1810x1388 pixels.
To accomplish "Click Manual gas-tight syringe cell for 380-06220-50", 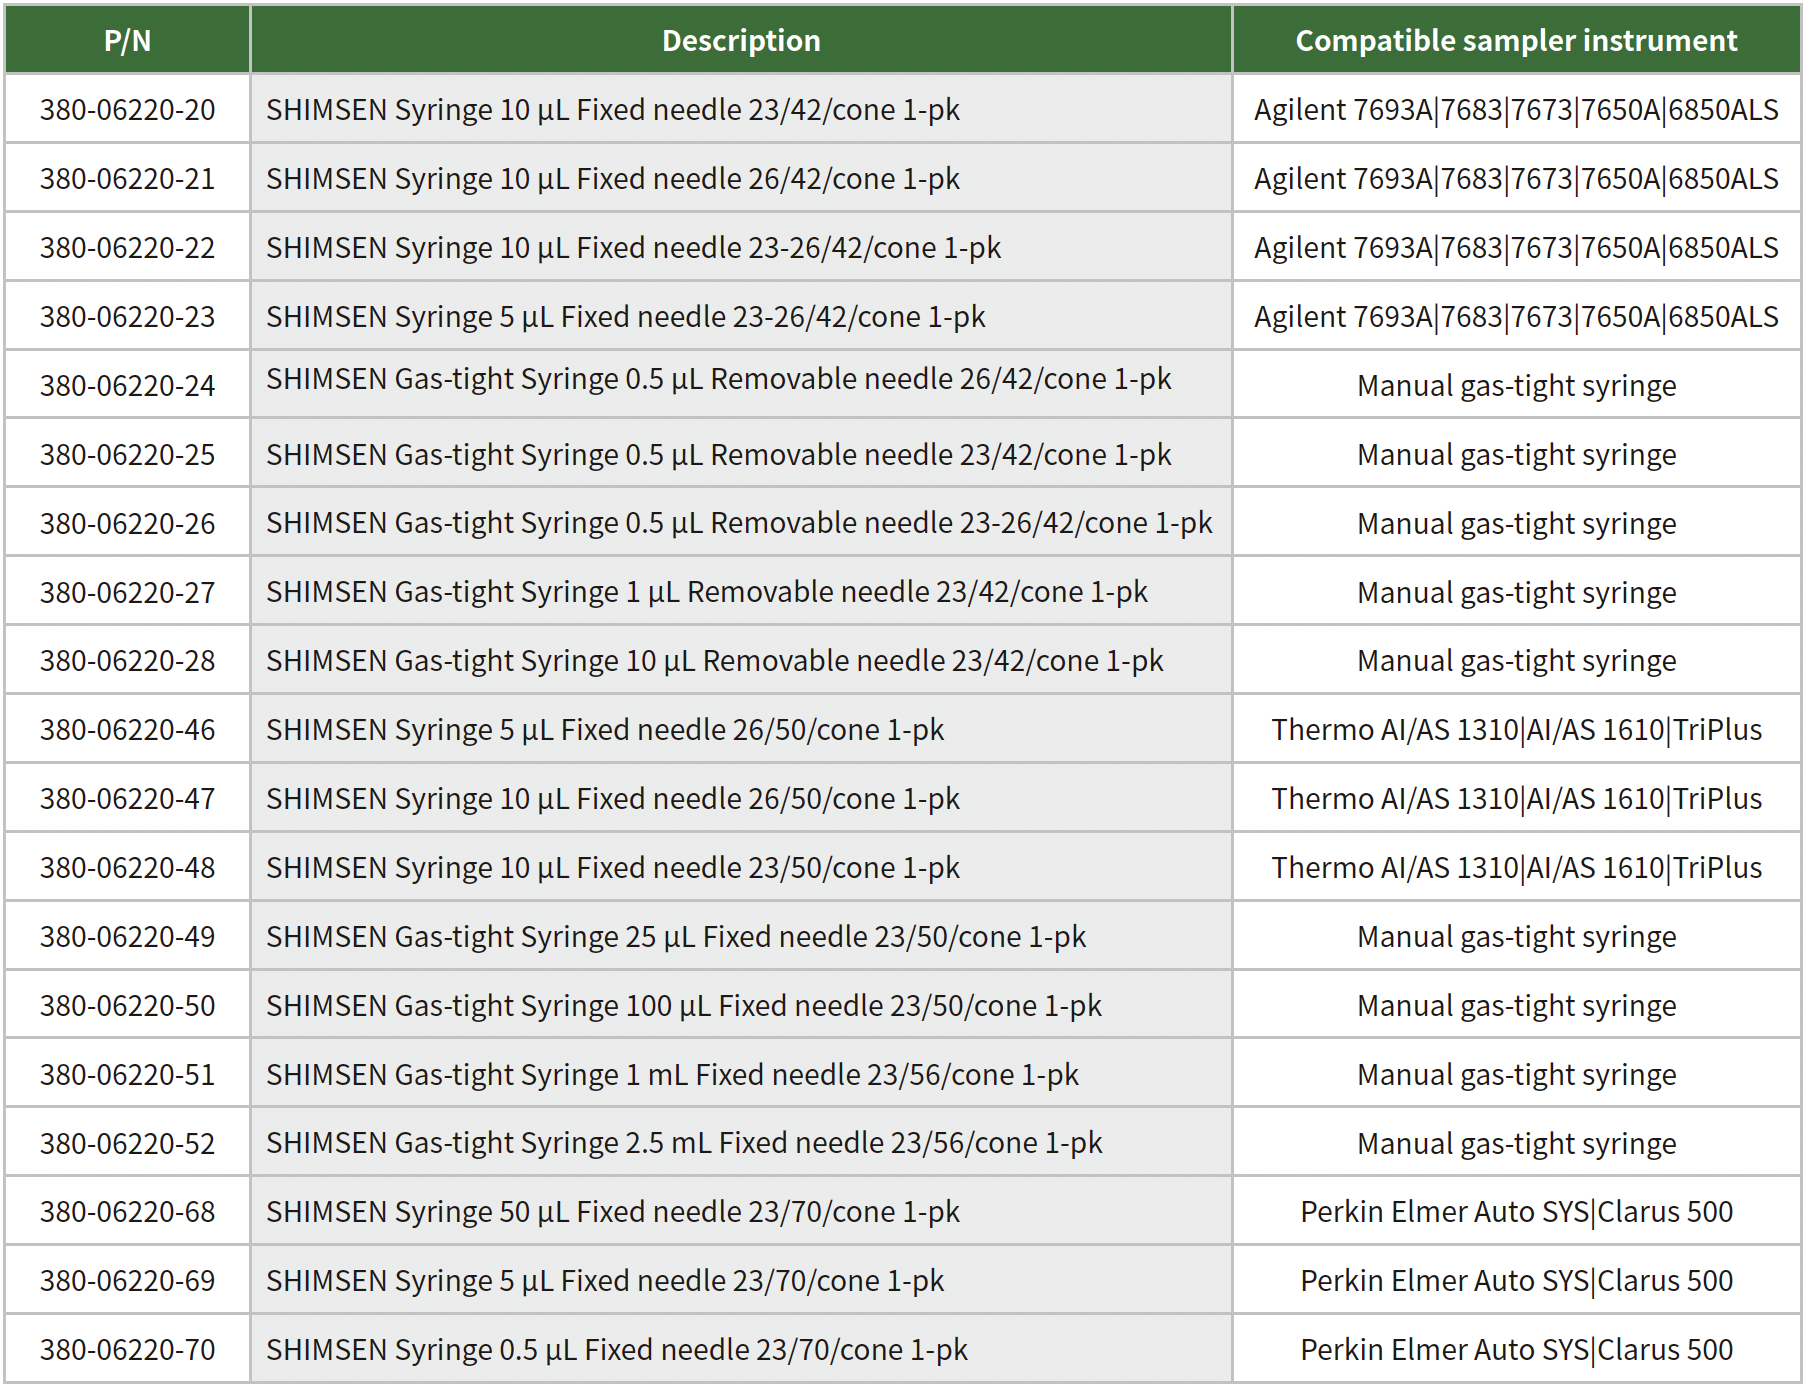I will point(1515,1006).
